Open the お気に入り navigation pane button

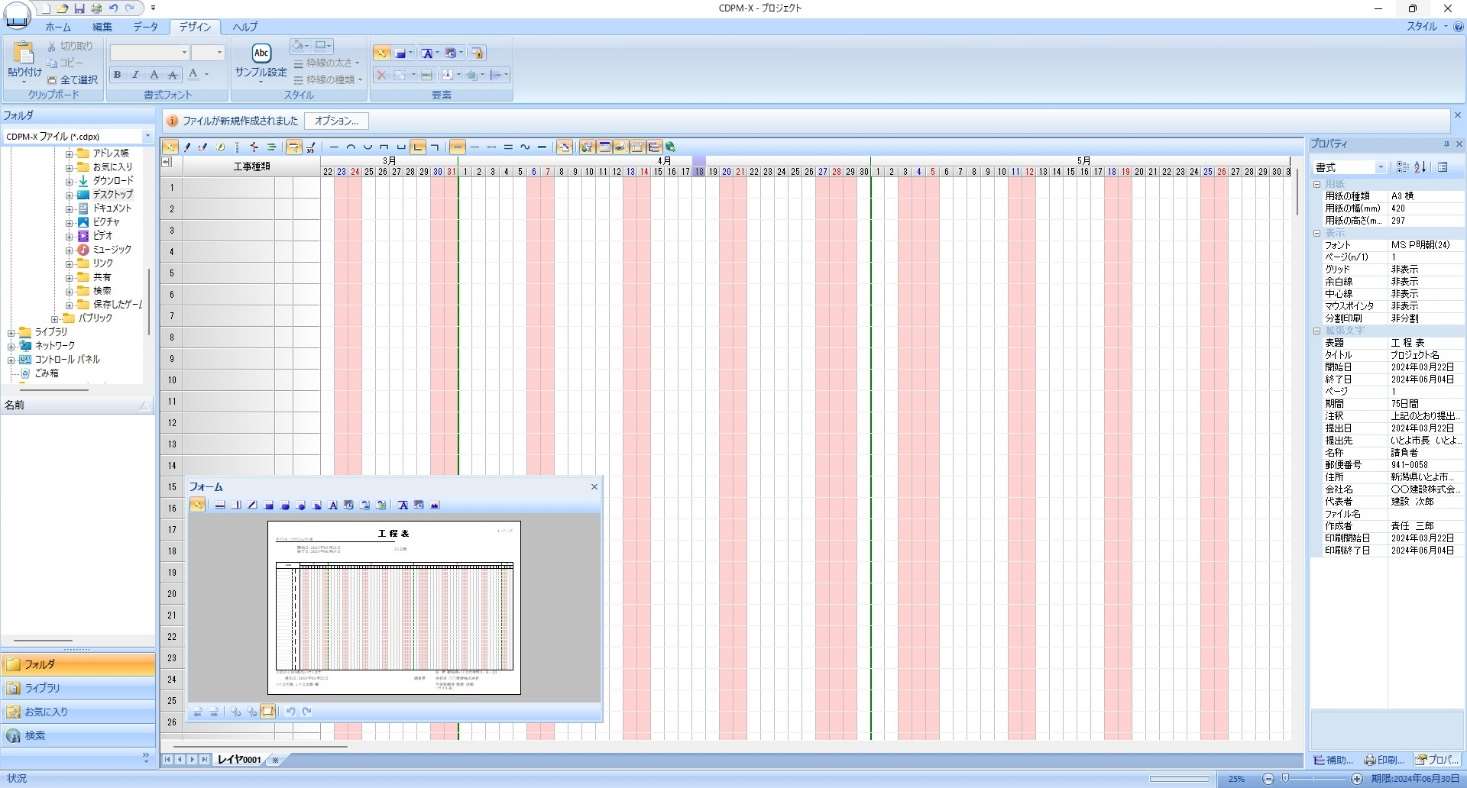pos(78,712)
